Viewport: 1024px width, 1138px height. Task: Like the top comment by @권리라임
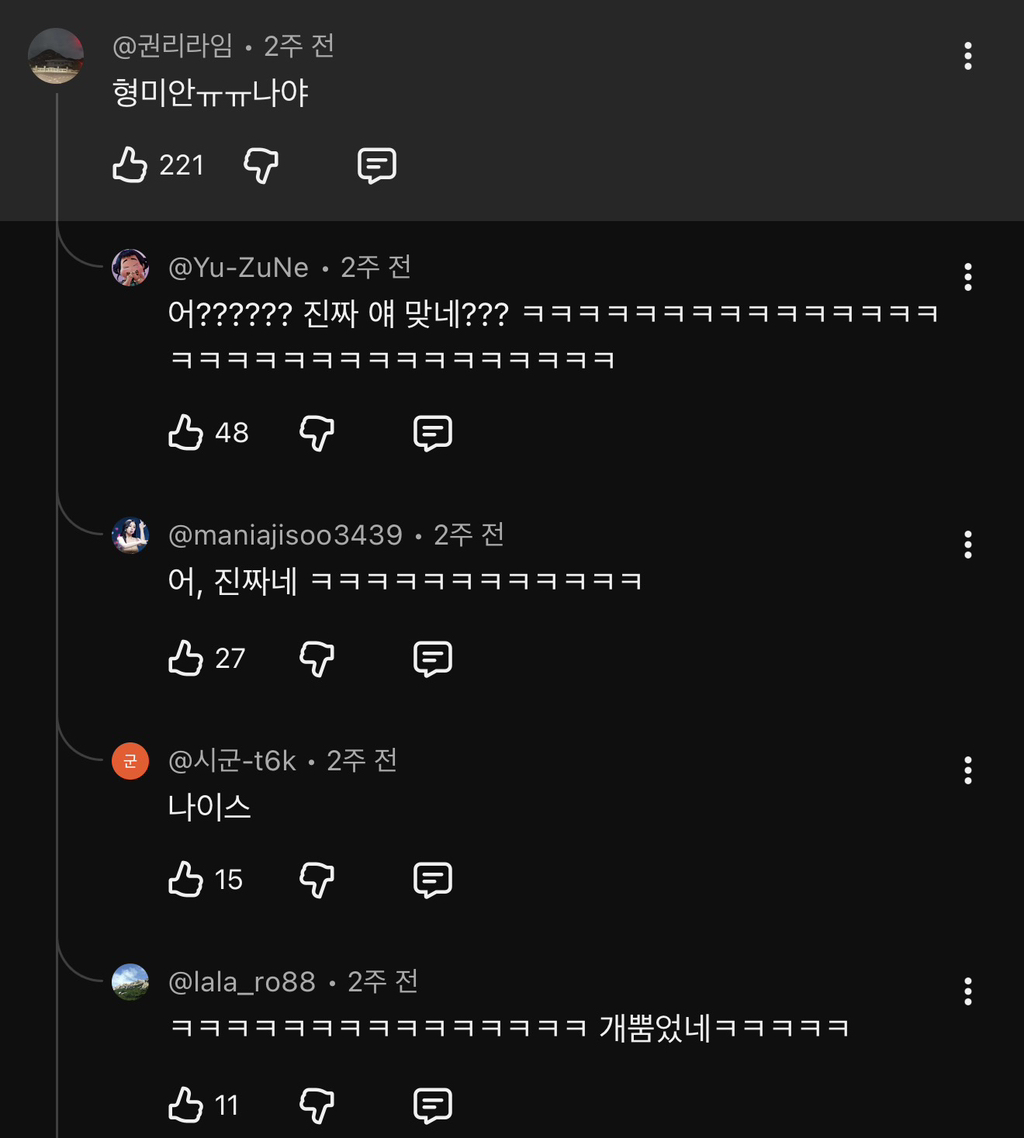130,165
